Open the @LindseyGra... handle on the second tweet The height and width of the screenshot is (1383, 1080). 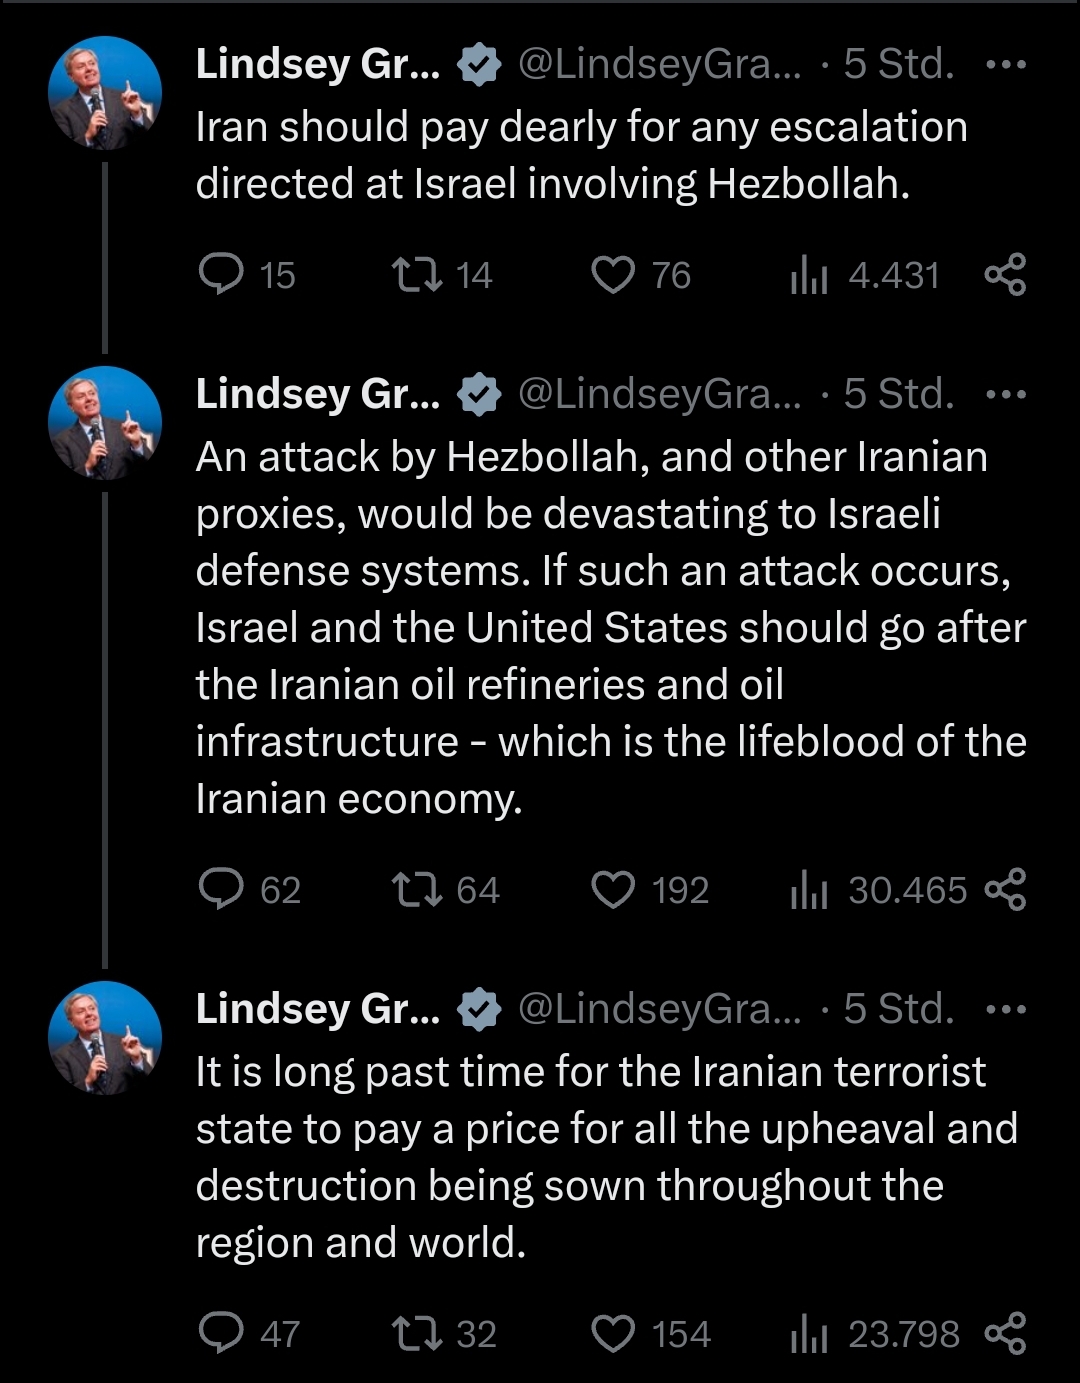[x=659, y=394]
